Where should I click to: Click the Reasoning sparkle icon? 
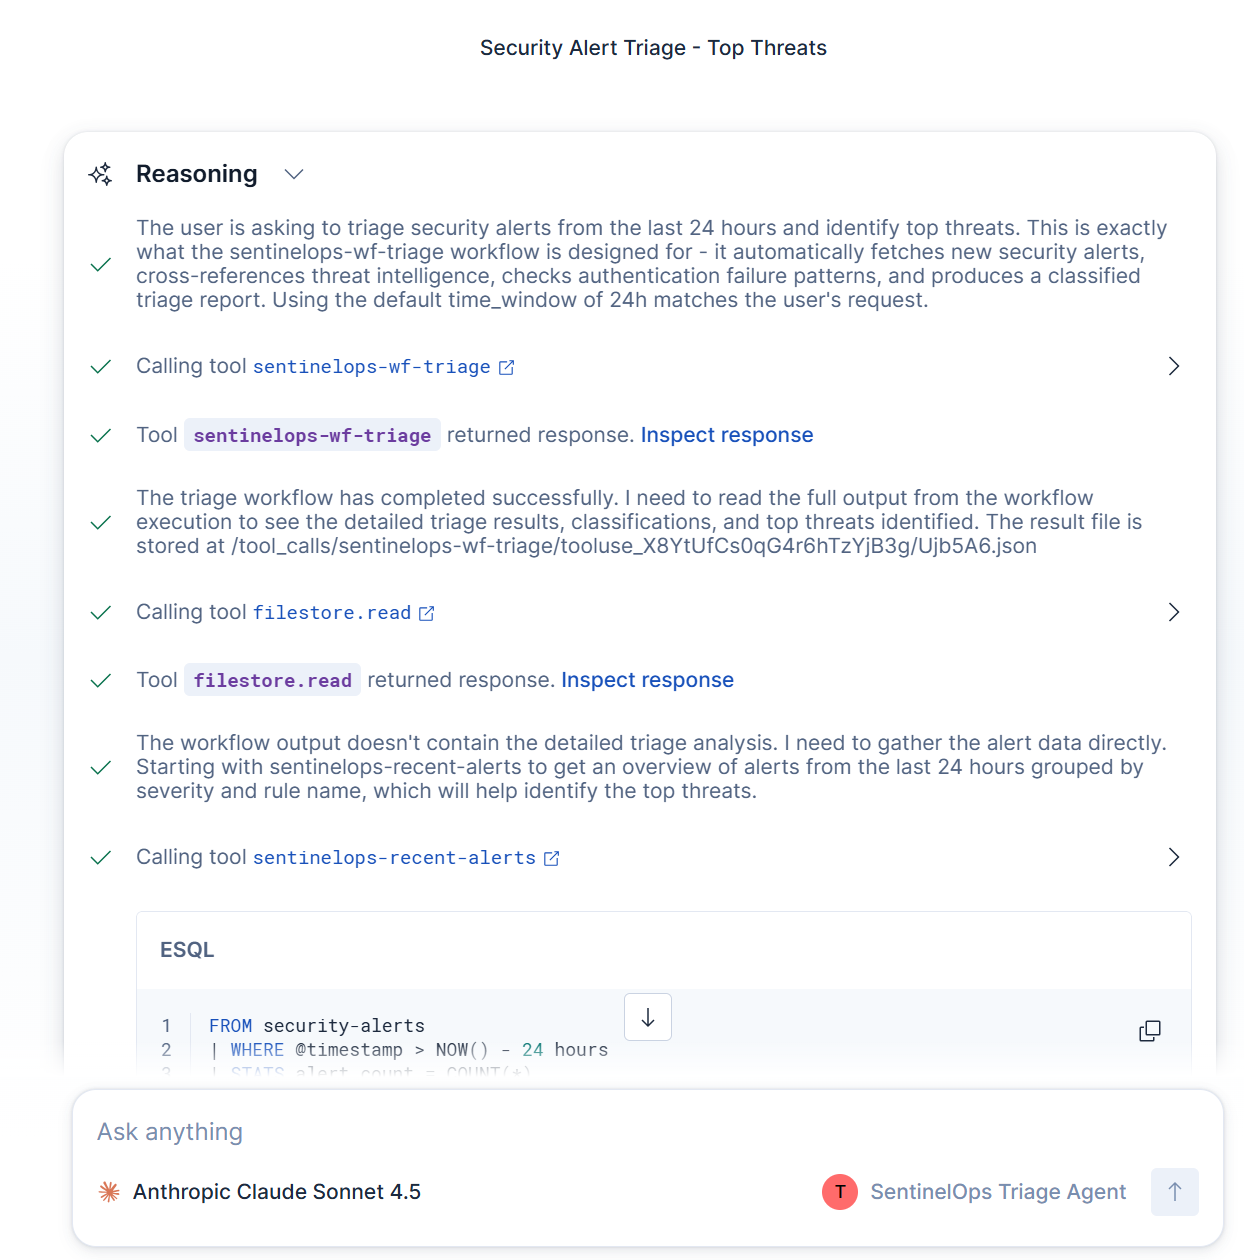(100, 174)
